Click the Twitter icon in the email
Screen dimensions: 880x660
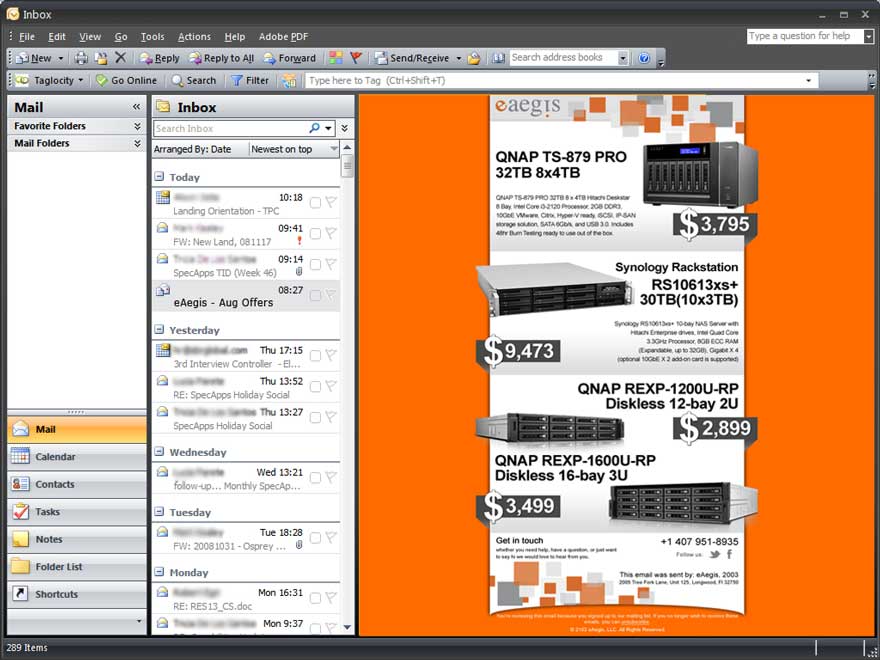(714, 554)
